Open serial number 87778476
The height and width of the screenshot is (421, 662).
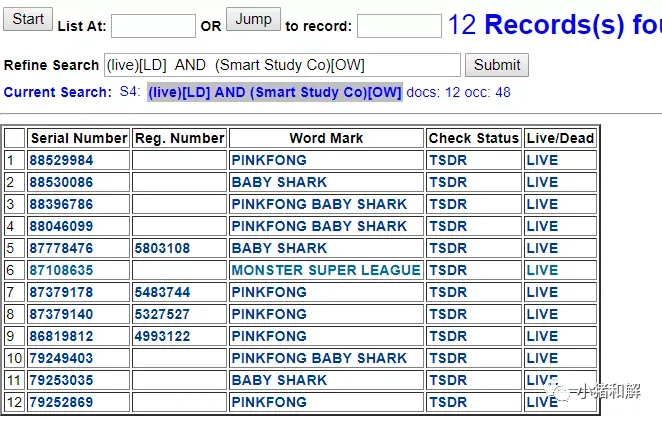tap(61, 248)
